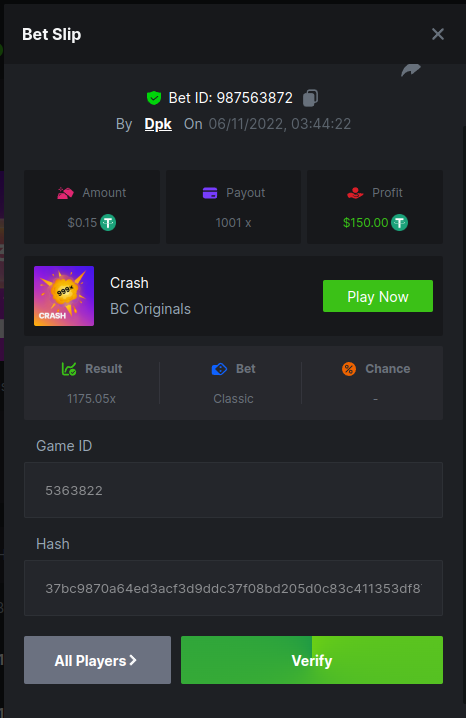466x718 pixels.
Task: Click the Crash game title
Action: coord(129,283)
